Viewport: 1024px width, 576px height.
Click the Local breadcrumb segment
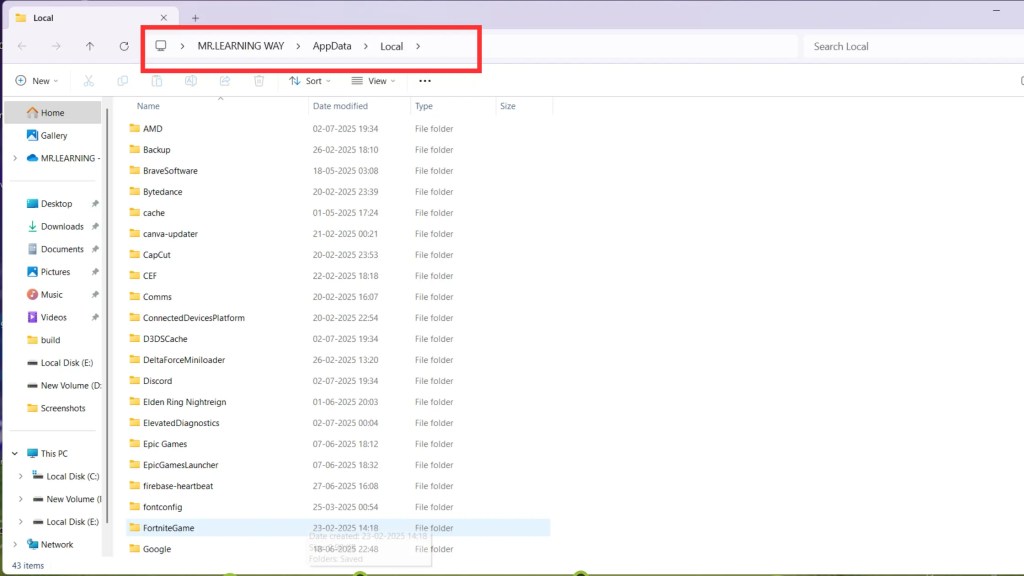391,46
